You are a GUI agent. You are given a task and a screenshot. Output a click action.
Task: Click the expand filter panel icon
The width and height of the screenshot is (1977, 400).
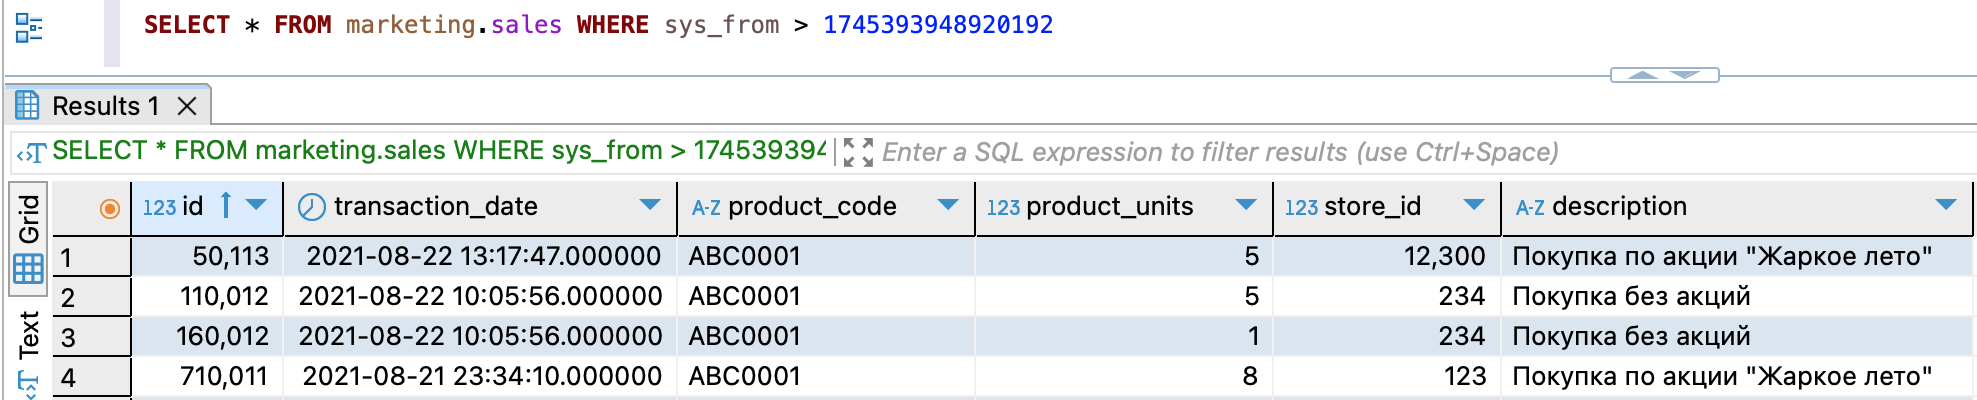[x=857, y=152]
